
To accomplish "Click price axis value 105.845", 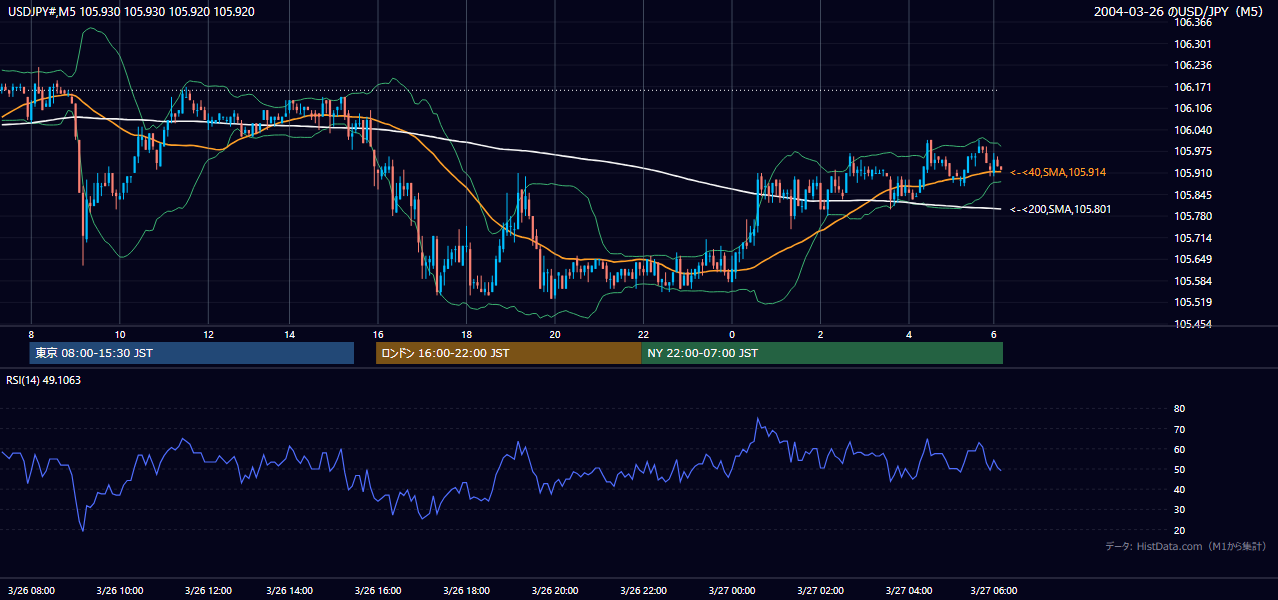I will tap(1191, 195).
